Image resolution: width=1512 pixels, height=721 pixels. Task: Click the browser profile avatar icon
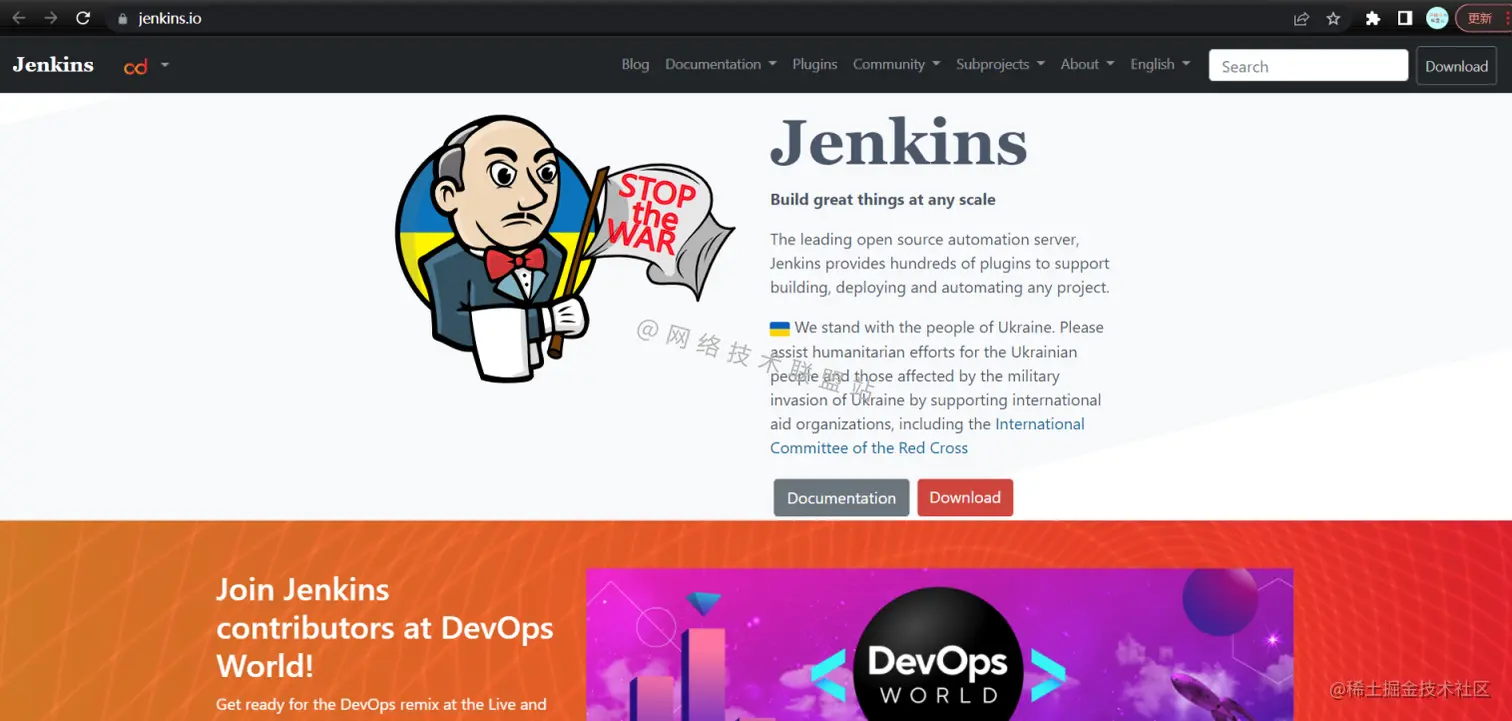(x=1436, y=17)
